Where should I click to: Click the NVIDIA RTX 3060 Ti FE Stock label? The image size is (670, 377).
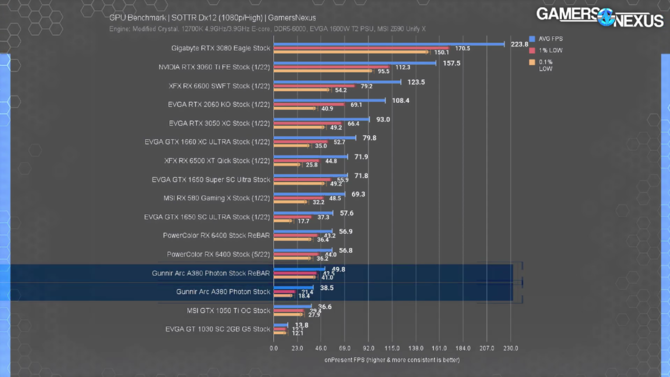[214, 67]
